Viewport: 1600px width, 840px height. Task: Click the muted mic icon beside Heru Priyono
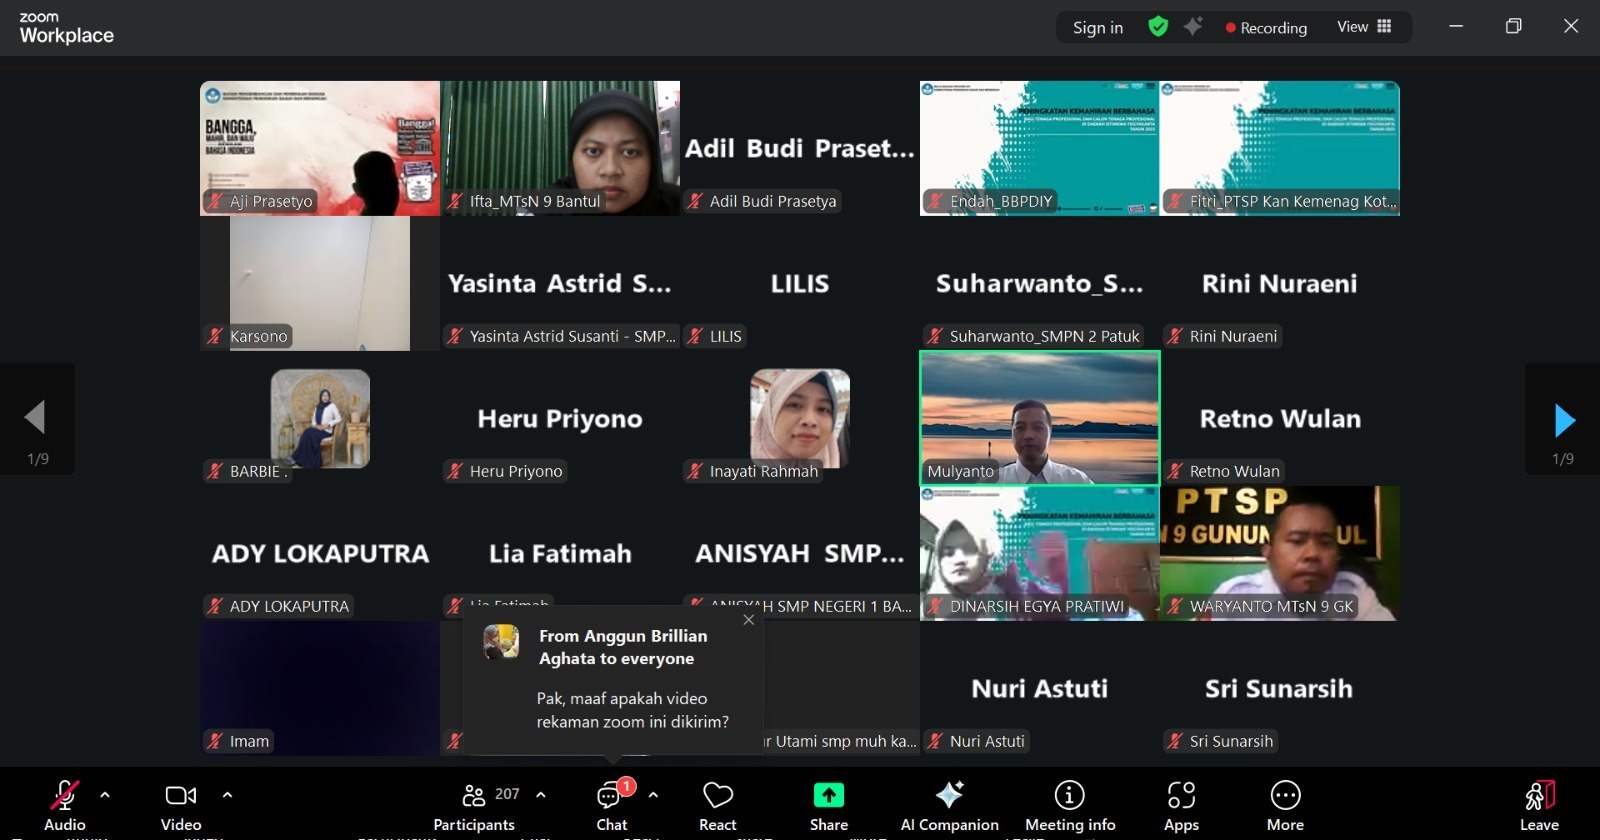click(454, 471)
